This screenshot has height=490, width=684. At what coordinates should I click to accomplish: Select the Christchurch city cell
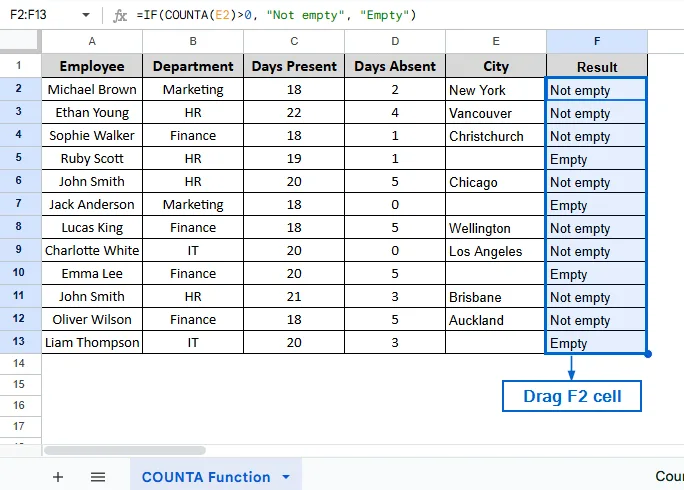pos(496,136)
